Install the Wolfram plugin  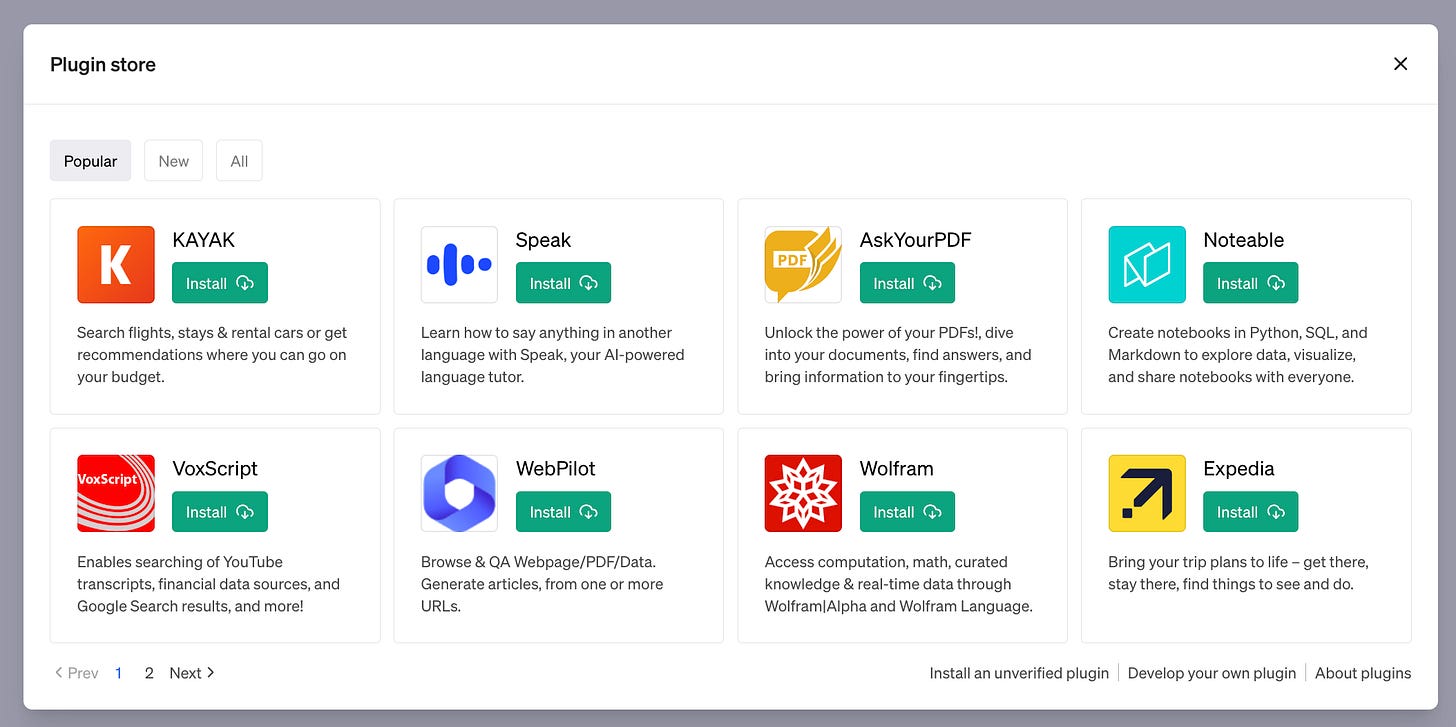(907, 511)
